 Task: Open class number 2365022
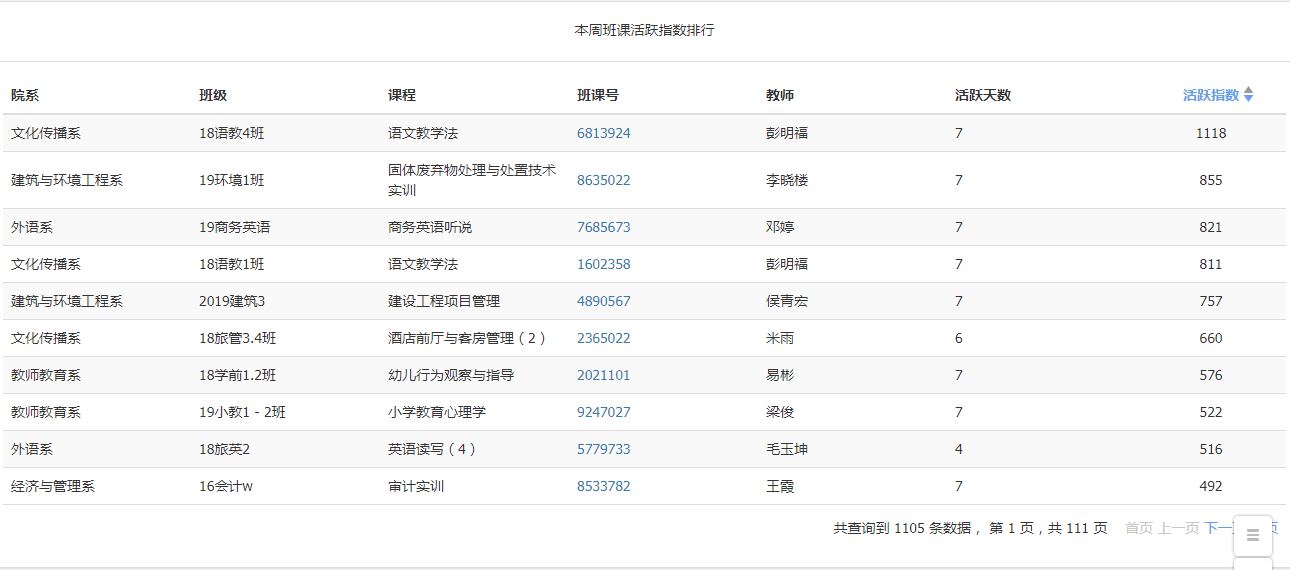pos(604,338)
